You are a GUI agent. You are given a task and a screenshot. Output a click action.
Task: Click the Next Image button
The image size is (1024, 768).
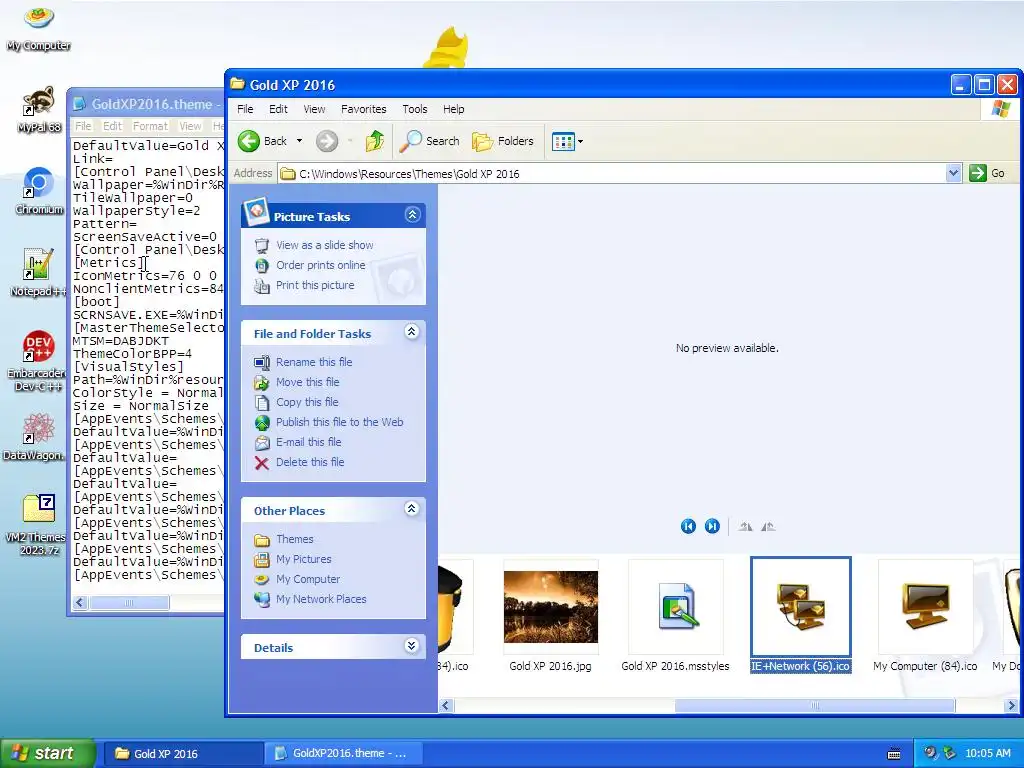pyautogui.click(x=712, y=526)
